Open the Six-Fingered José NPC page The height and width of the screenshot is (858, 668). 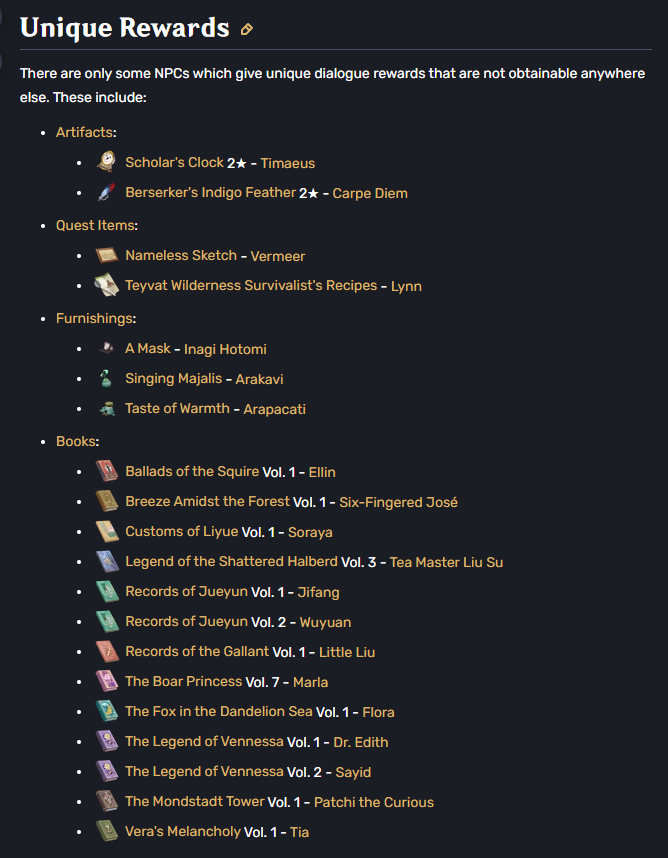point(398,502)
